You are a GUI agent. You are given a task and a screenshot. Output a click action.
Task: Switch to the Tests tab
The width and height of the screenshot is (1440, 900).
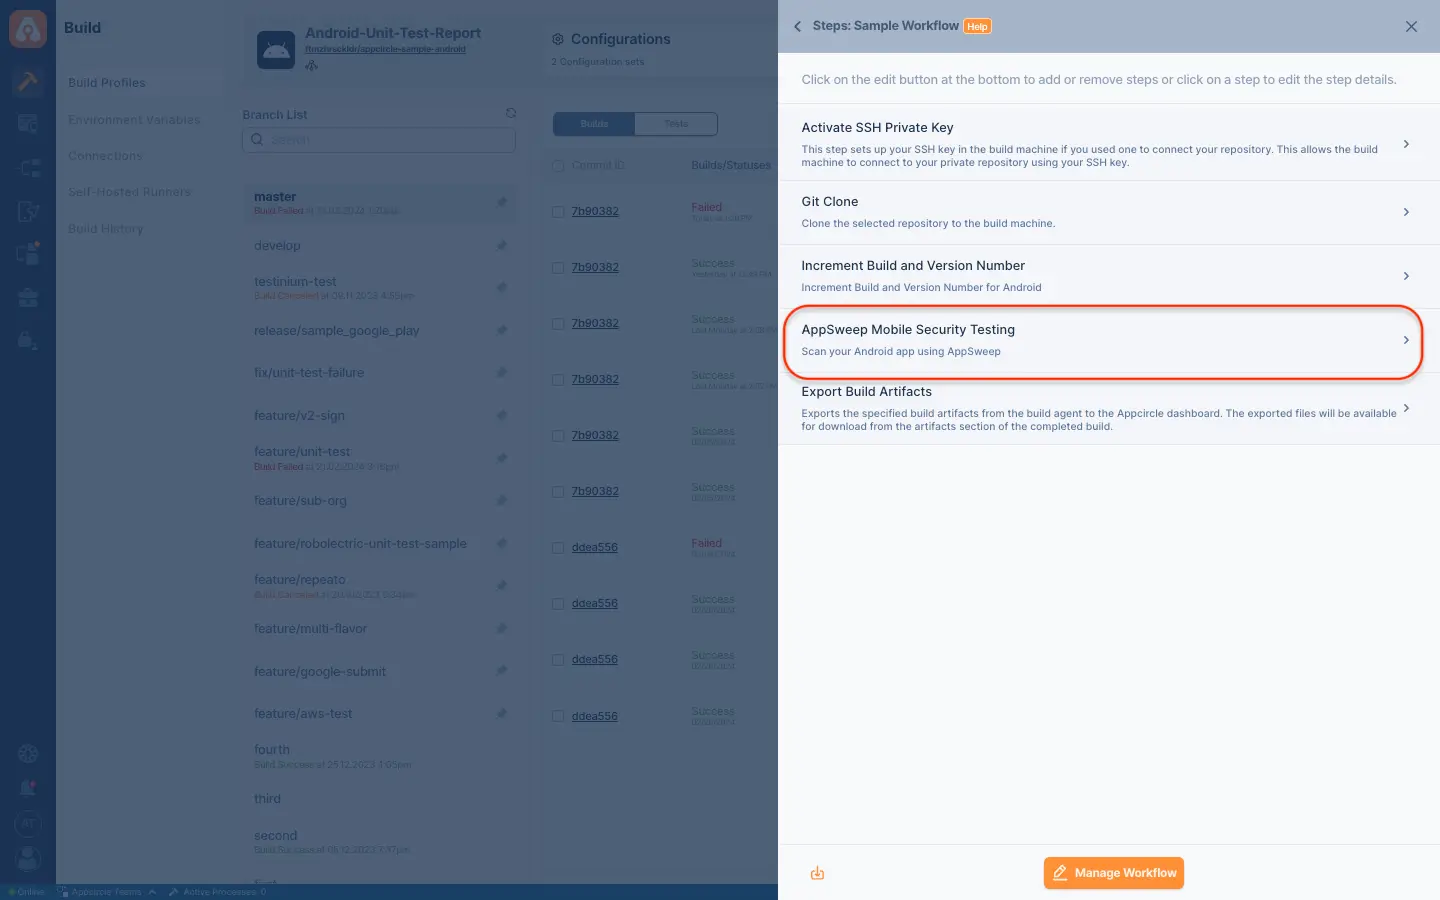coord(676,124)
